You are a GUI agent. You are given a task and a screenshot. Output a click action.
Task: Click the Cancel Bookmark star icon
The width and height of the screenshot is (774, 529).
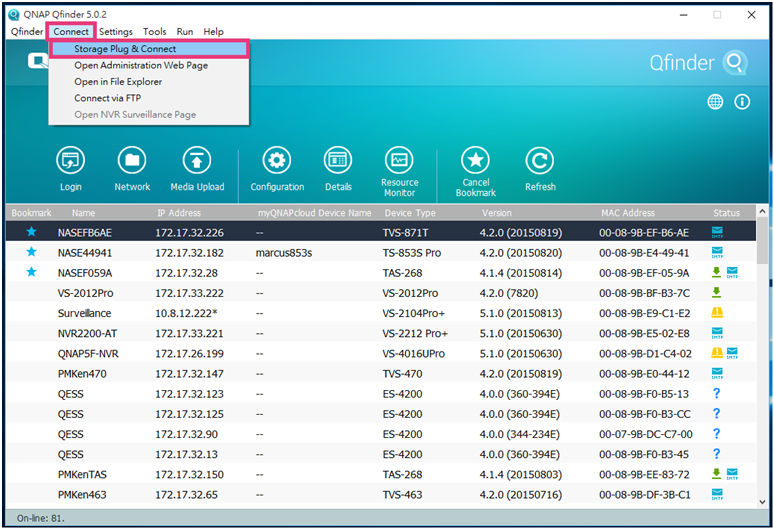(476, 161)
